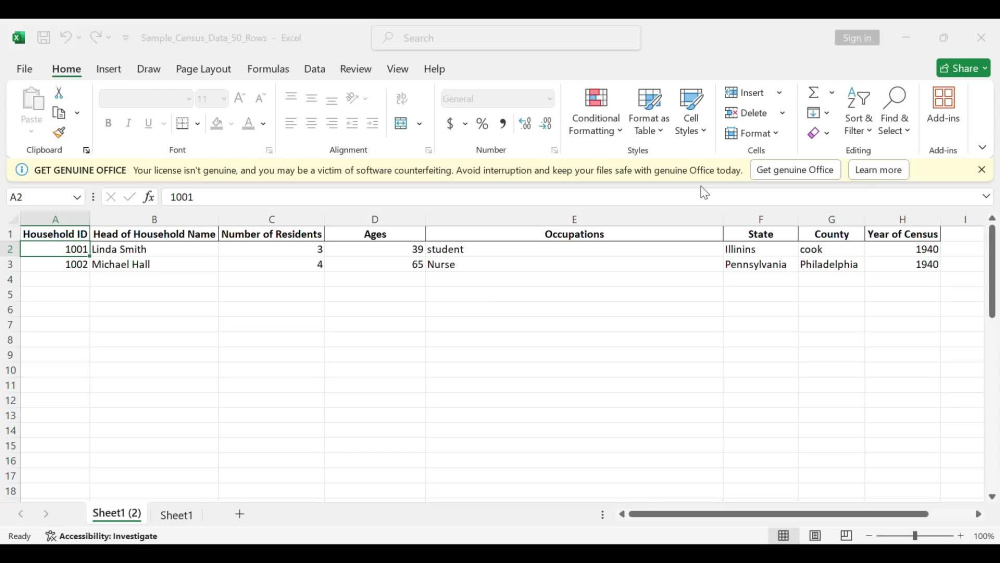
Task: Apply the font color A swatch
Action: coord(249,123)
